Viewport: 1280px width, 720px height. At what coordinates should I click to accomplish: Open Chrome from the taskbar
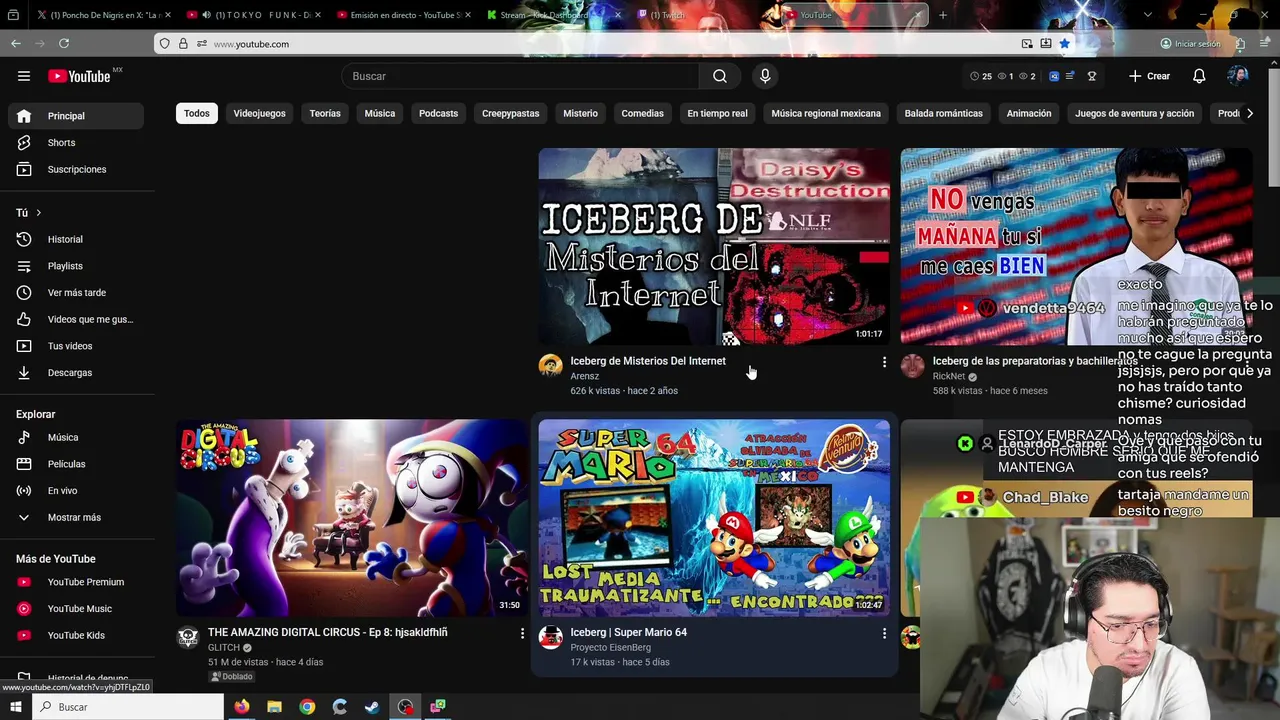tap(307, 707)
